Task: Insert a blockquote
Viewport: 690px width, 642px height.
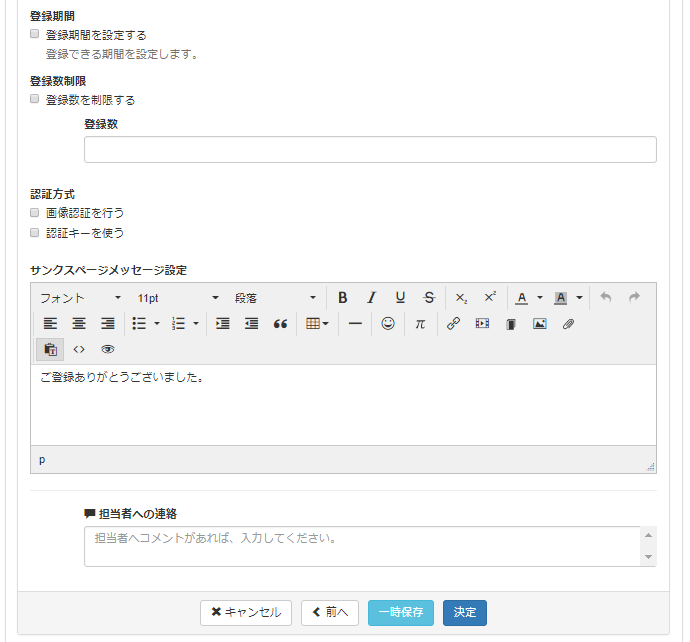Action: [x=281, y=324]
